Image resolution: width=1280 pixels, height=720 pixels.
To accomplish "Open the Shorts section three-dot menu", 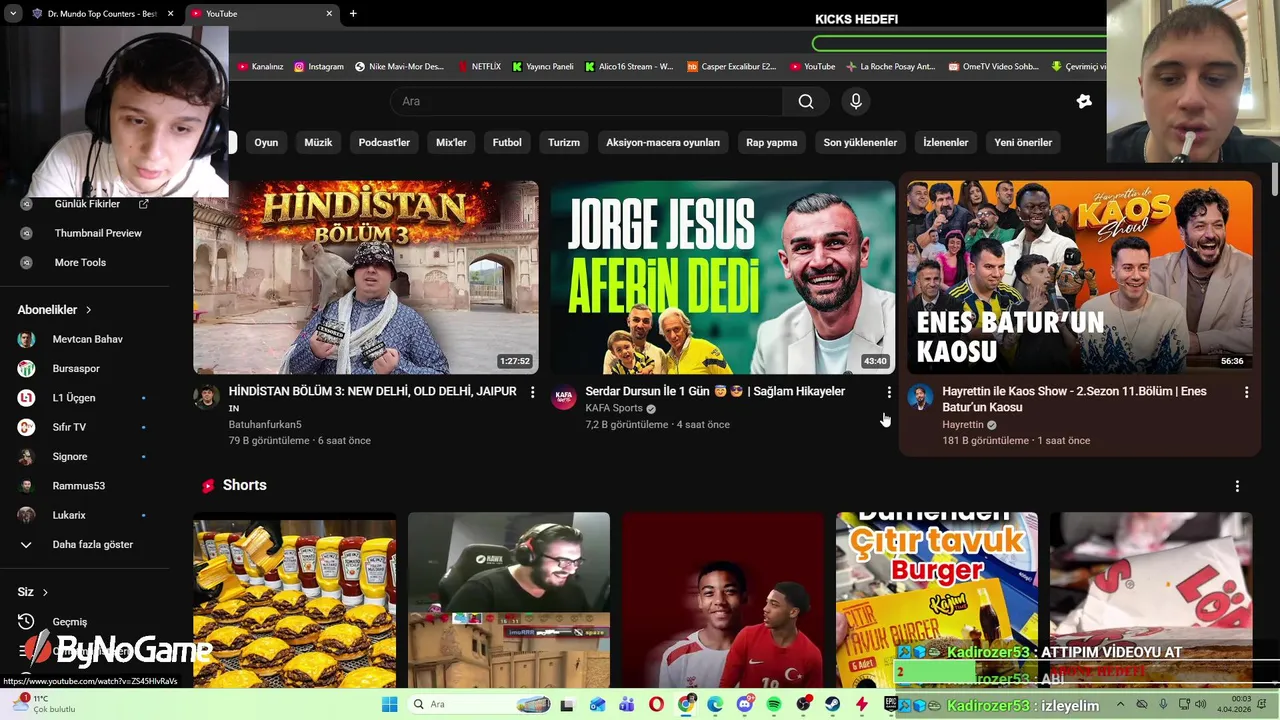I will click(x=1237, y=486).
